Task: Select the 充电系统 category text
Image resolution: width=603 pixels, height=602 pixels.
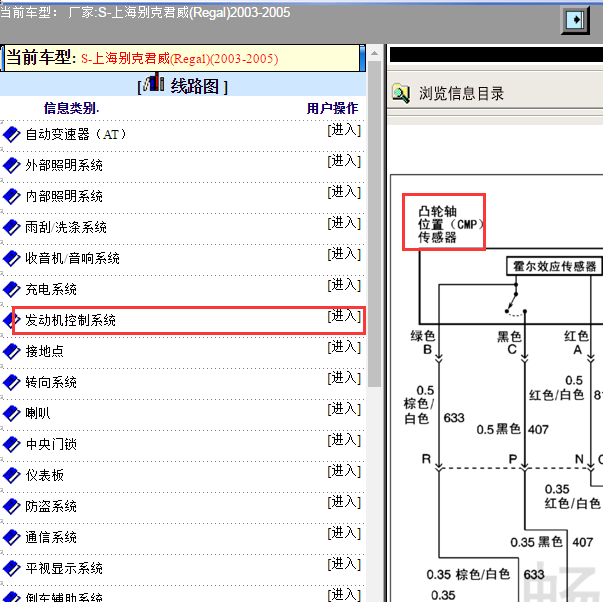Action: 51,290
